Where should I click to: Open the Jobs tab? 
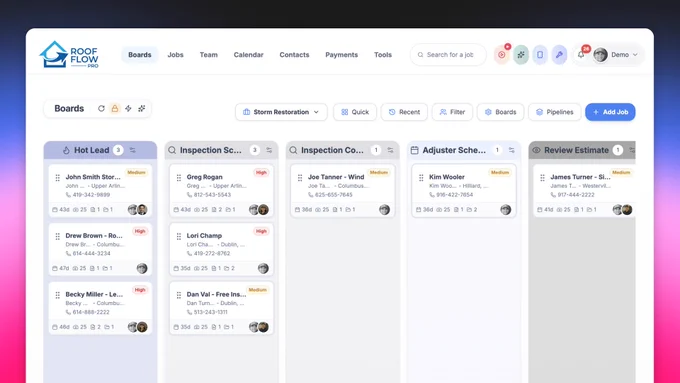pos(175,55)
